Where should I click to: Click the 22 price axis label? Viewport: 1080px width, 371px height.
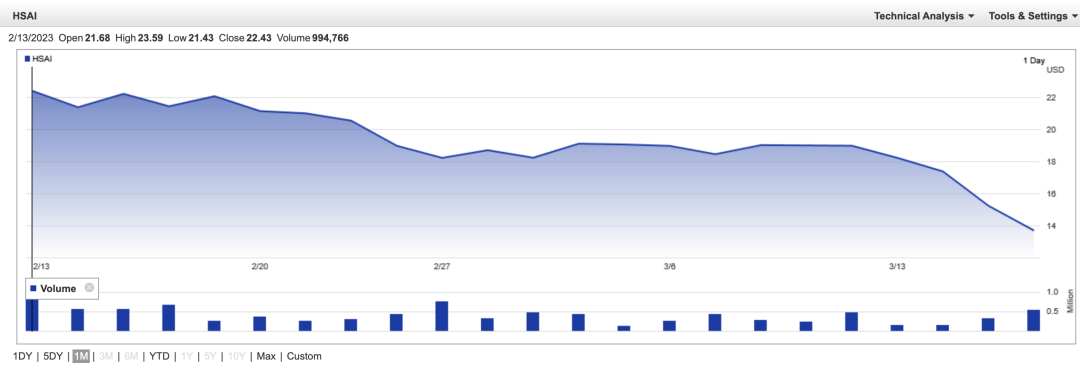[1051, 97]
